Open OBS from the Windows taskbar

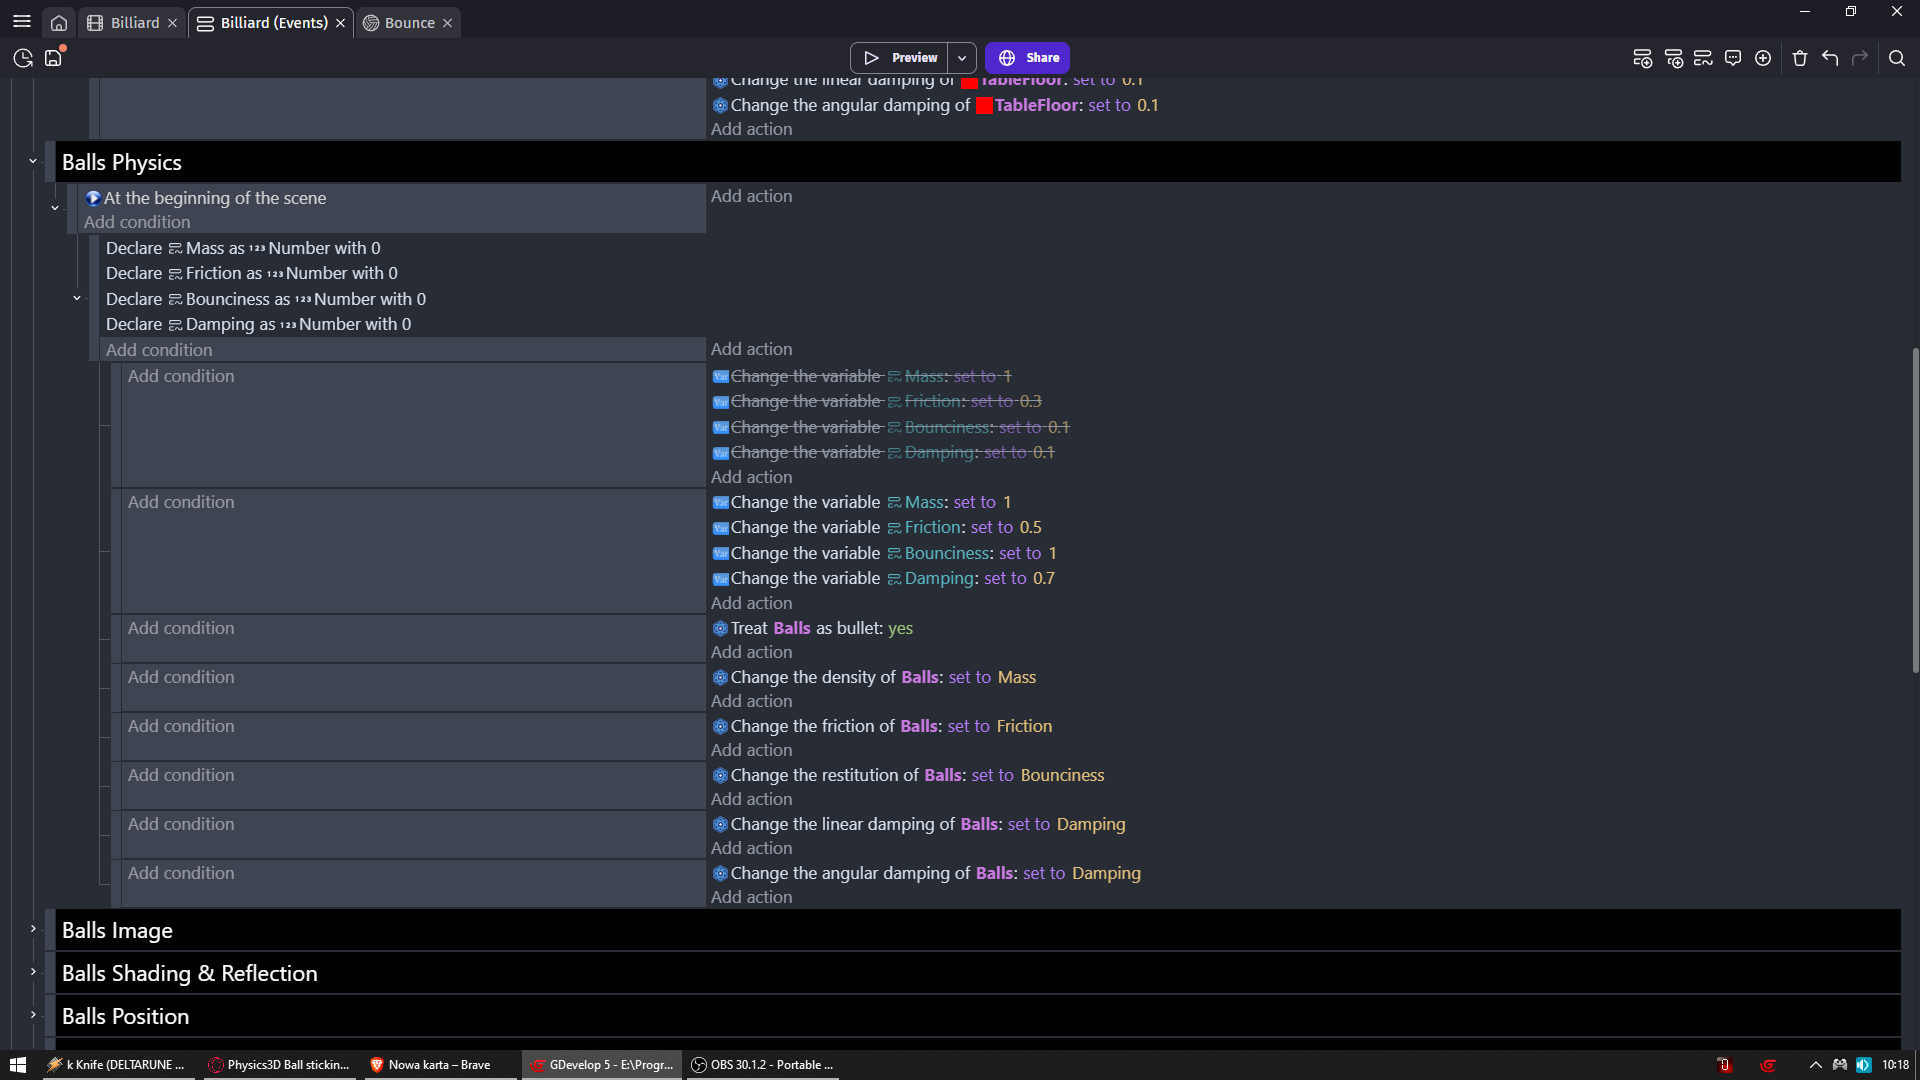tap(763, 1065)
